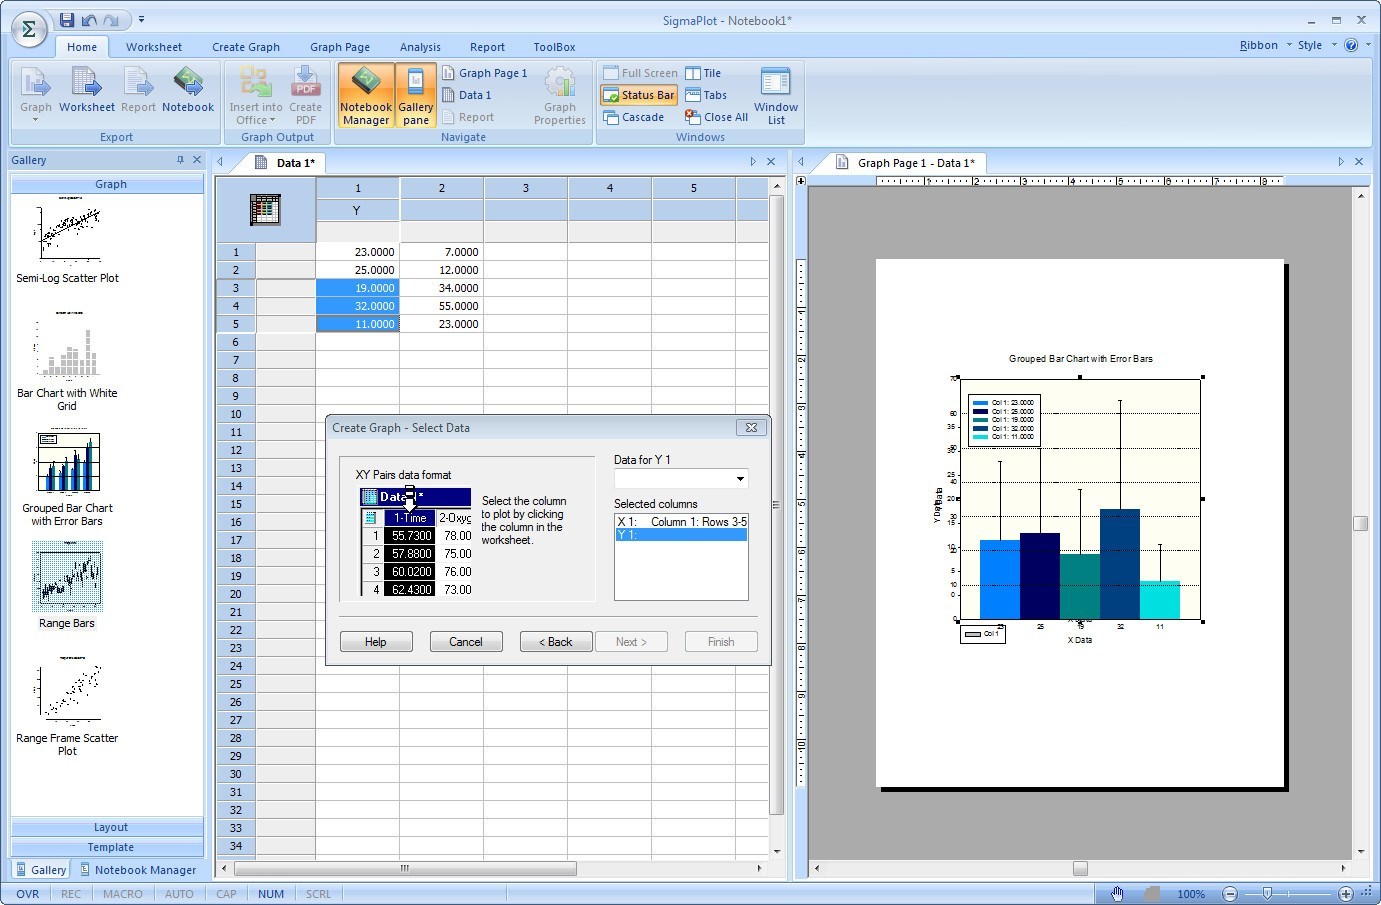Click the 1-Time column in dialog preview

410,518
